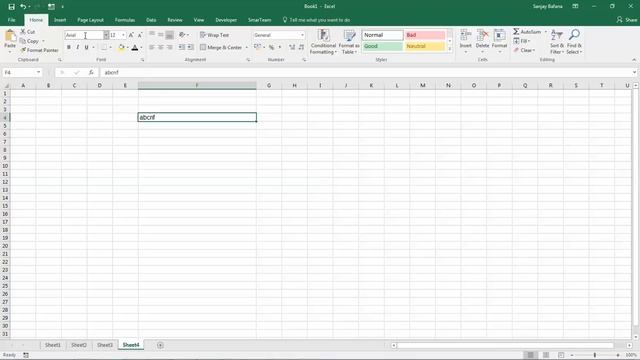The width and height of the screenshot is (640, 360).
Task: Apply accounting number format
Action: click(258, 47)
